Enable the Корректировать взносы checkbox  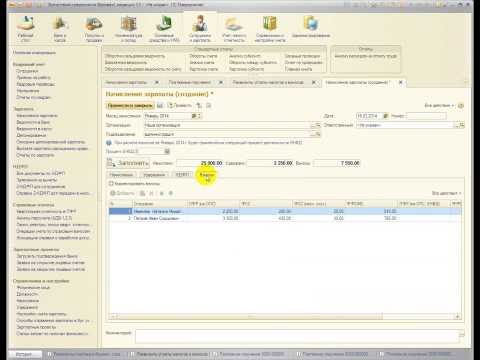tap(111, 184)
